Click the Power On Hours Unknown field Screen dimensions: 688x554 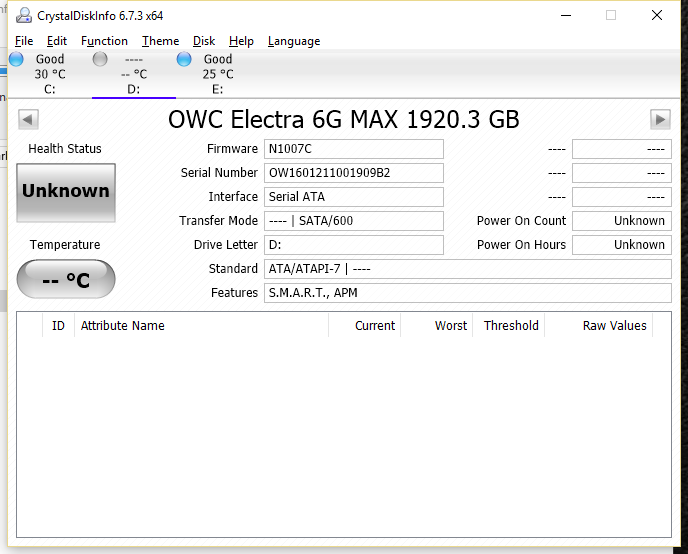(622, 245)
